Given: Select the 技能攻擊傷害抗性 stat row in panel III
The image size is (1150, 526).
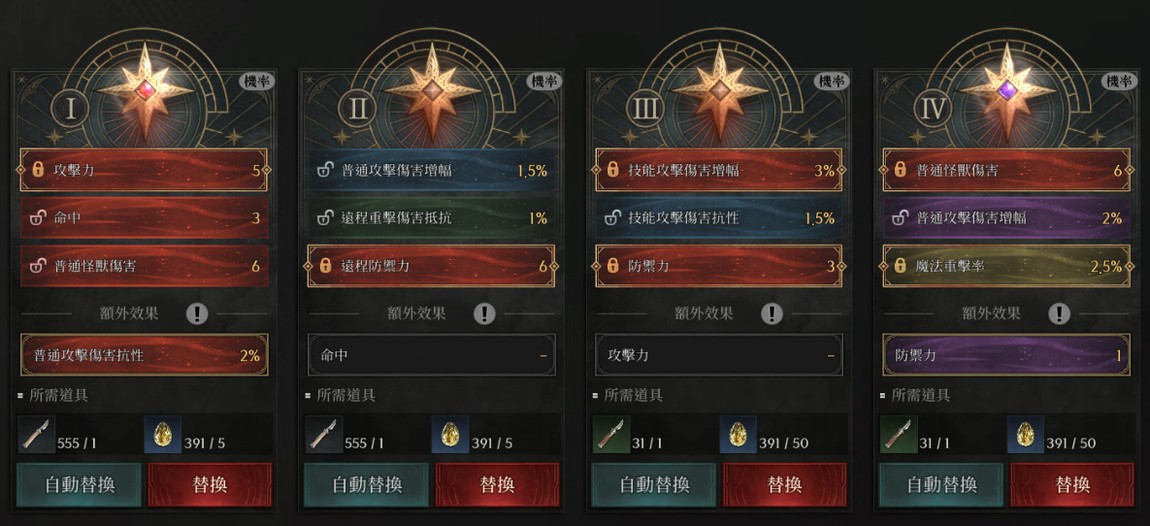Looking at the screenshot, I should click(x=719, y=218).
